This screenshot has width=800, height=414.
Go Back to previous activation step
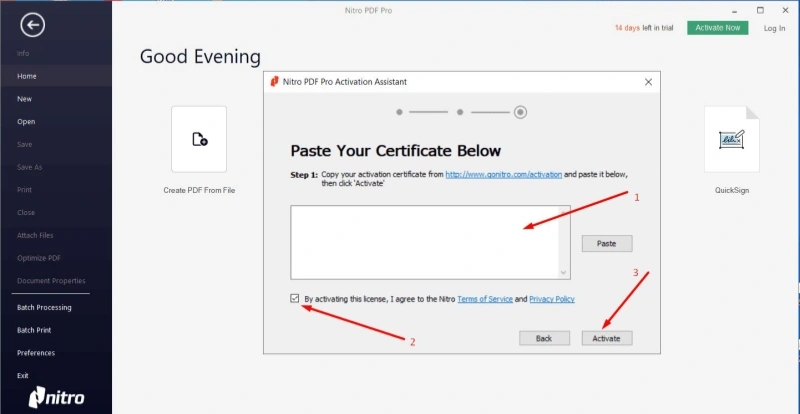tap(544, 338)
